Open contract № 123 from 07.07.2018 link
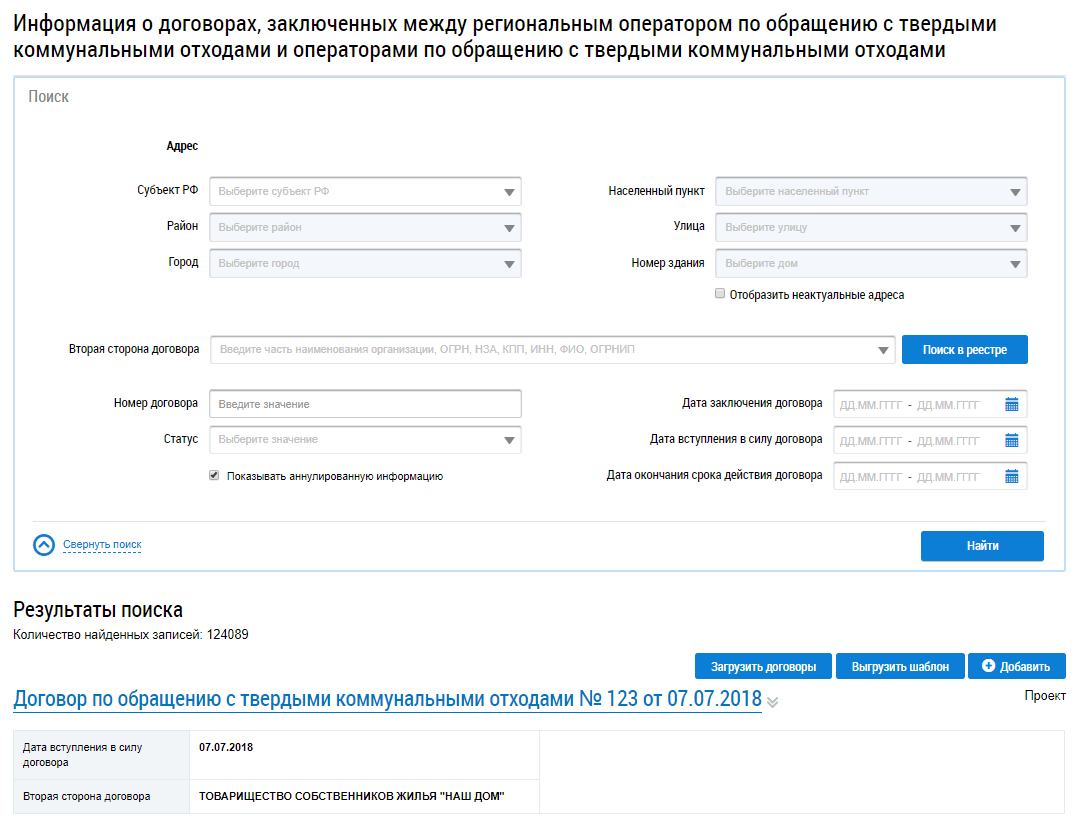 coord(387,698)
